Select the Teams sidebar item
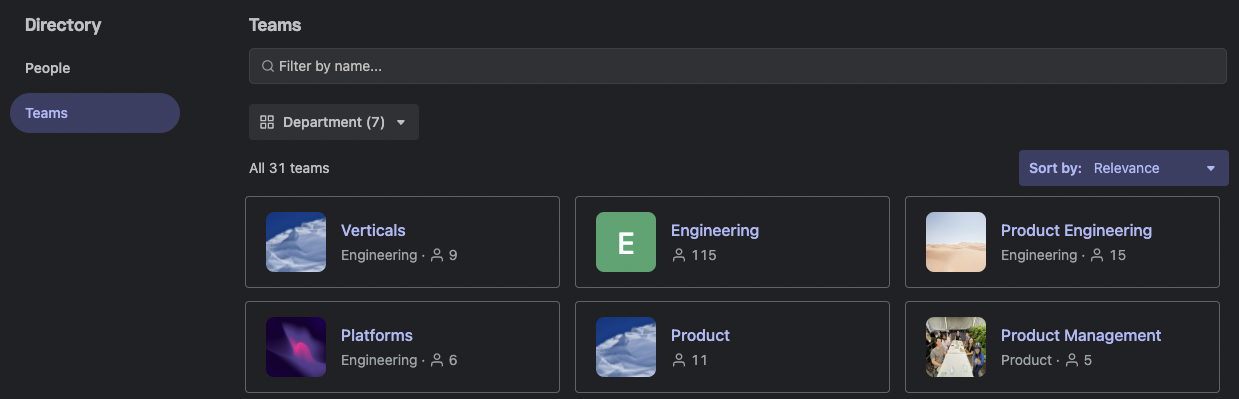The height and width of the screenshot is (399, 1239). [x=95, y=113]
